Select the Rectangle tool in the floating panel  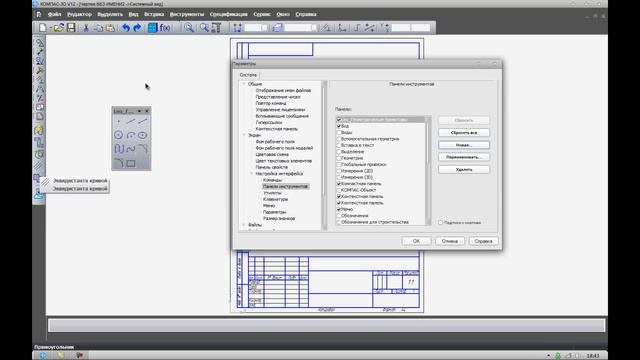pyautogui.click(x=131, y=163)
